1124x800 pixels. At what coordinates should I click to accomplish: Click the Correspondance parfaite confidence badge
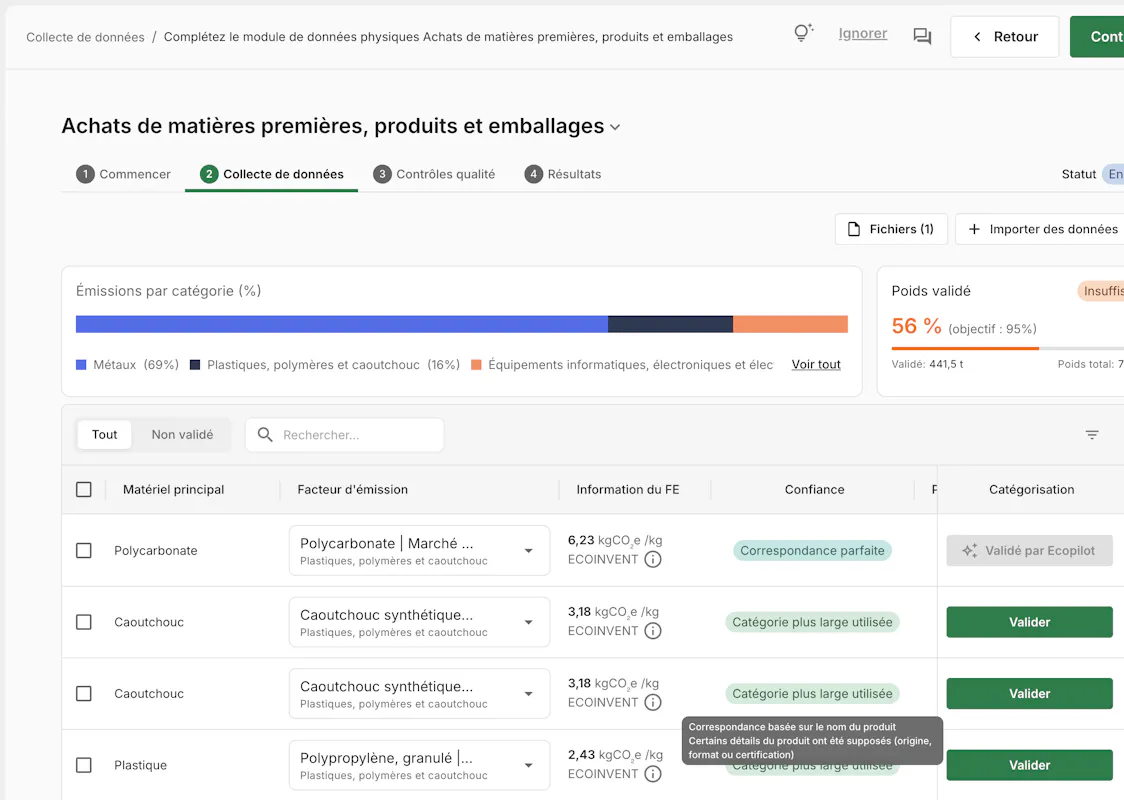click(812, 551)
